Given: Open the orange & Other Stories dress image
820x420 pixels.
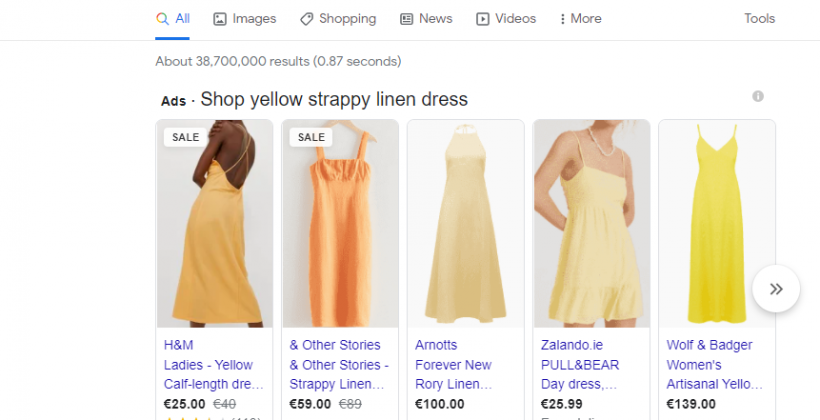Looking at the screenshot, I should coord(340,224).
